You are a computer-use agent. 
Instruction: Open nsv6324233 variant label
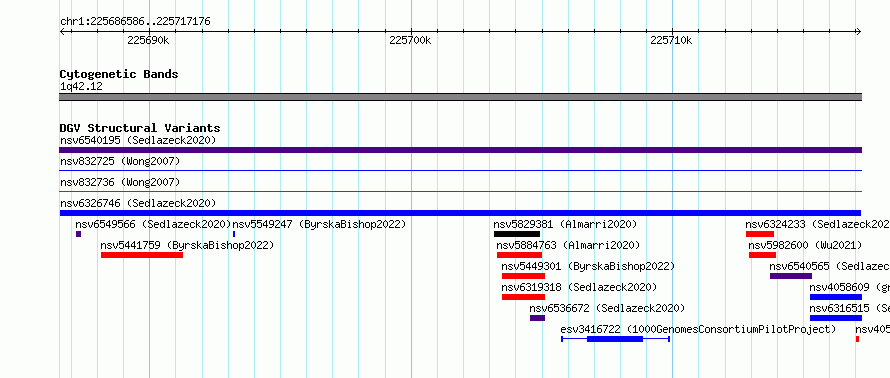(817, 224)
